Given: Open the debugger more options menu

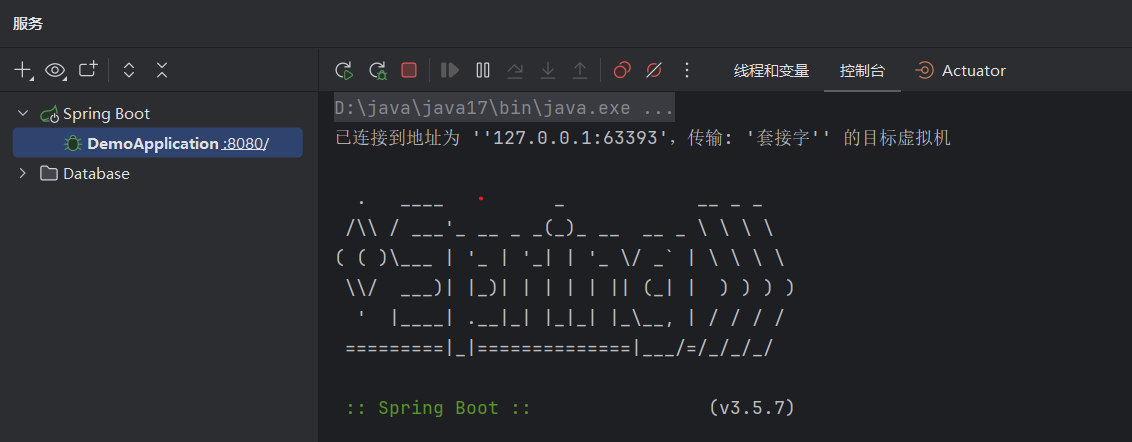Looking at the screenshot, I should click(687, 70).
